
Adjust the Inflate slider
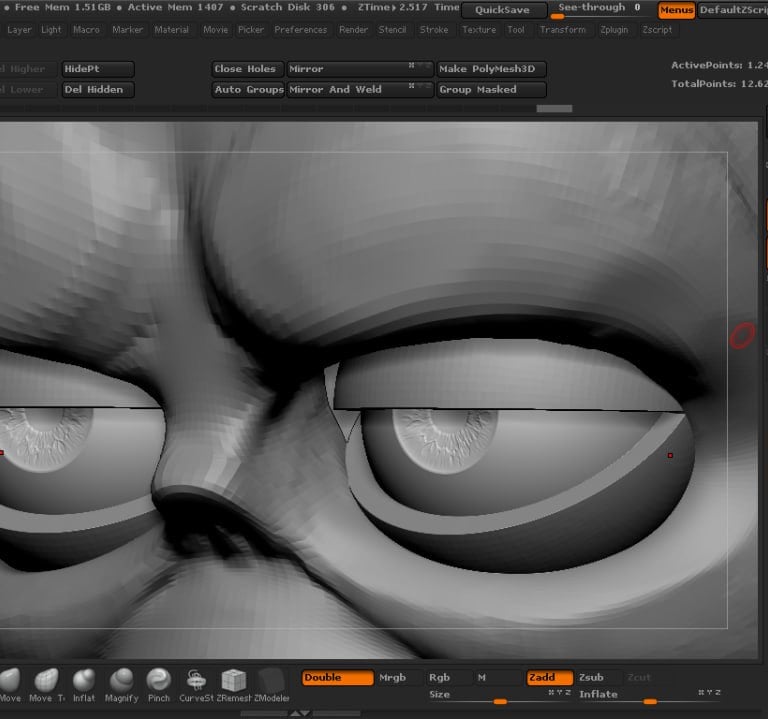pyautogui.click(x=650, y=697)
